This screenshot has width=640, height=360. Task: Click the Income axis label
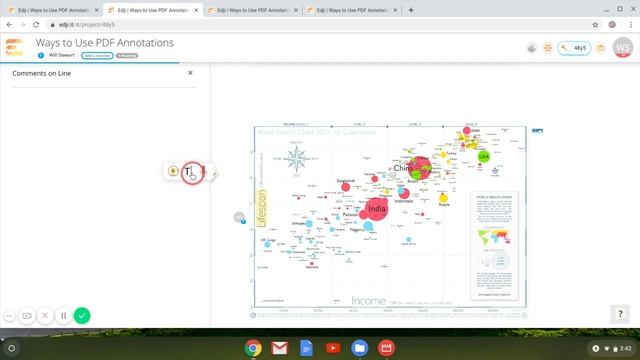click(368, 301)
